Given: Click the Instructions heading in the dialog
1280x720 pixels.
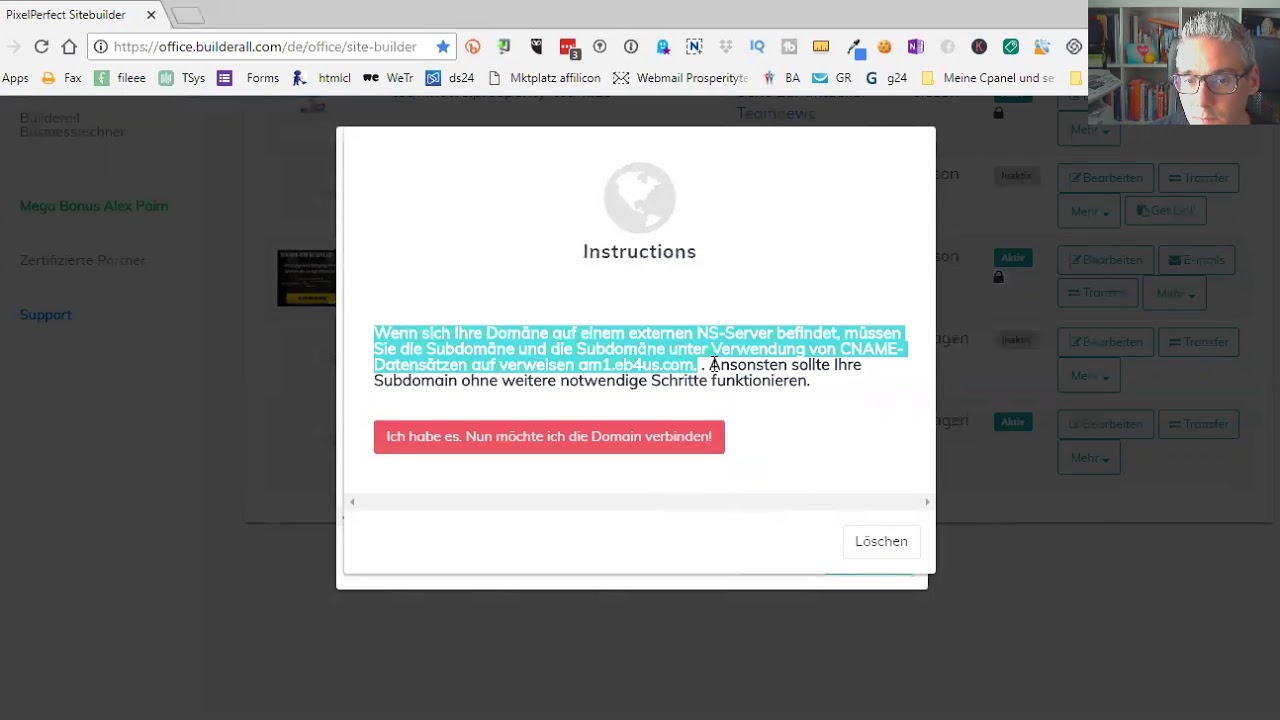Looking at the screenshot, I should click(x=639, y=252).
